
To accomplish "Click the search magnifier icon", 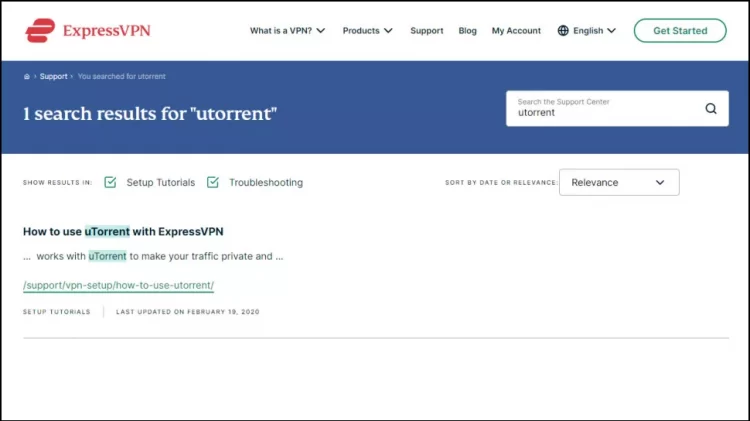I will (711, 109).
